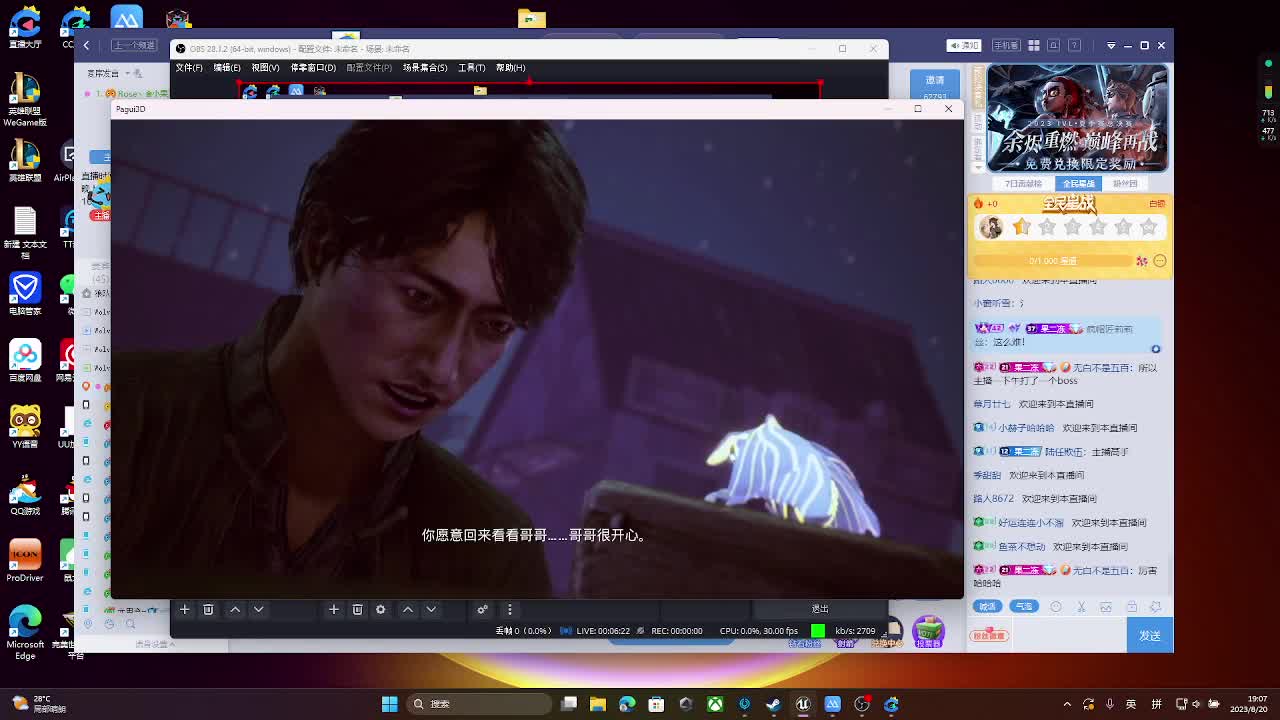The image size is (1280, 720).
Task: Click the speaker sound button in title bar
Action: click(964, 45)
